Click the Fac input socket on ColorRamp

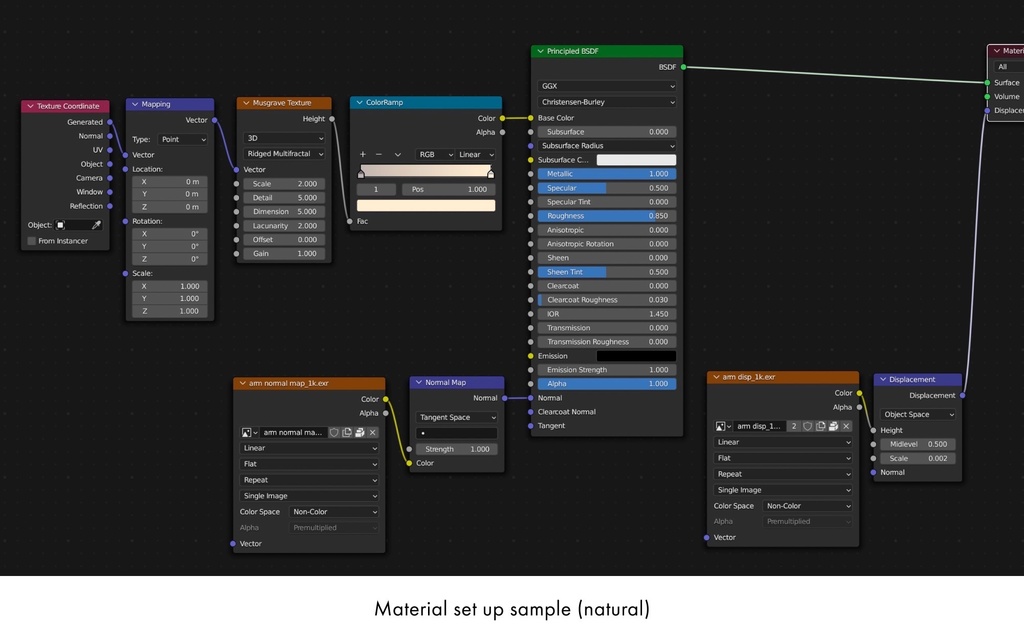[x=350, y=221]
